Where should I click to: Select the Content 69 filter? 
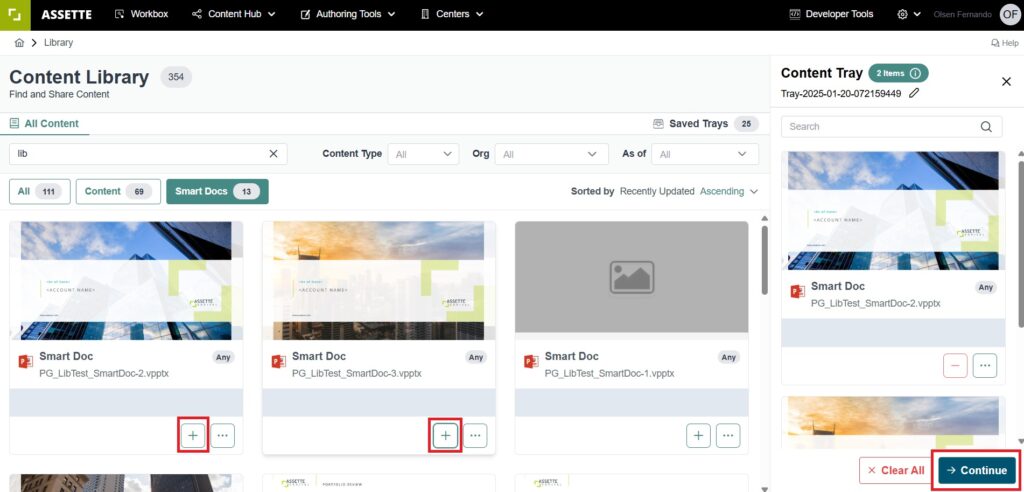point(118,191)
